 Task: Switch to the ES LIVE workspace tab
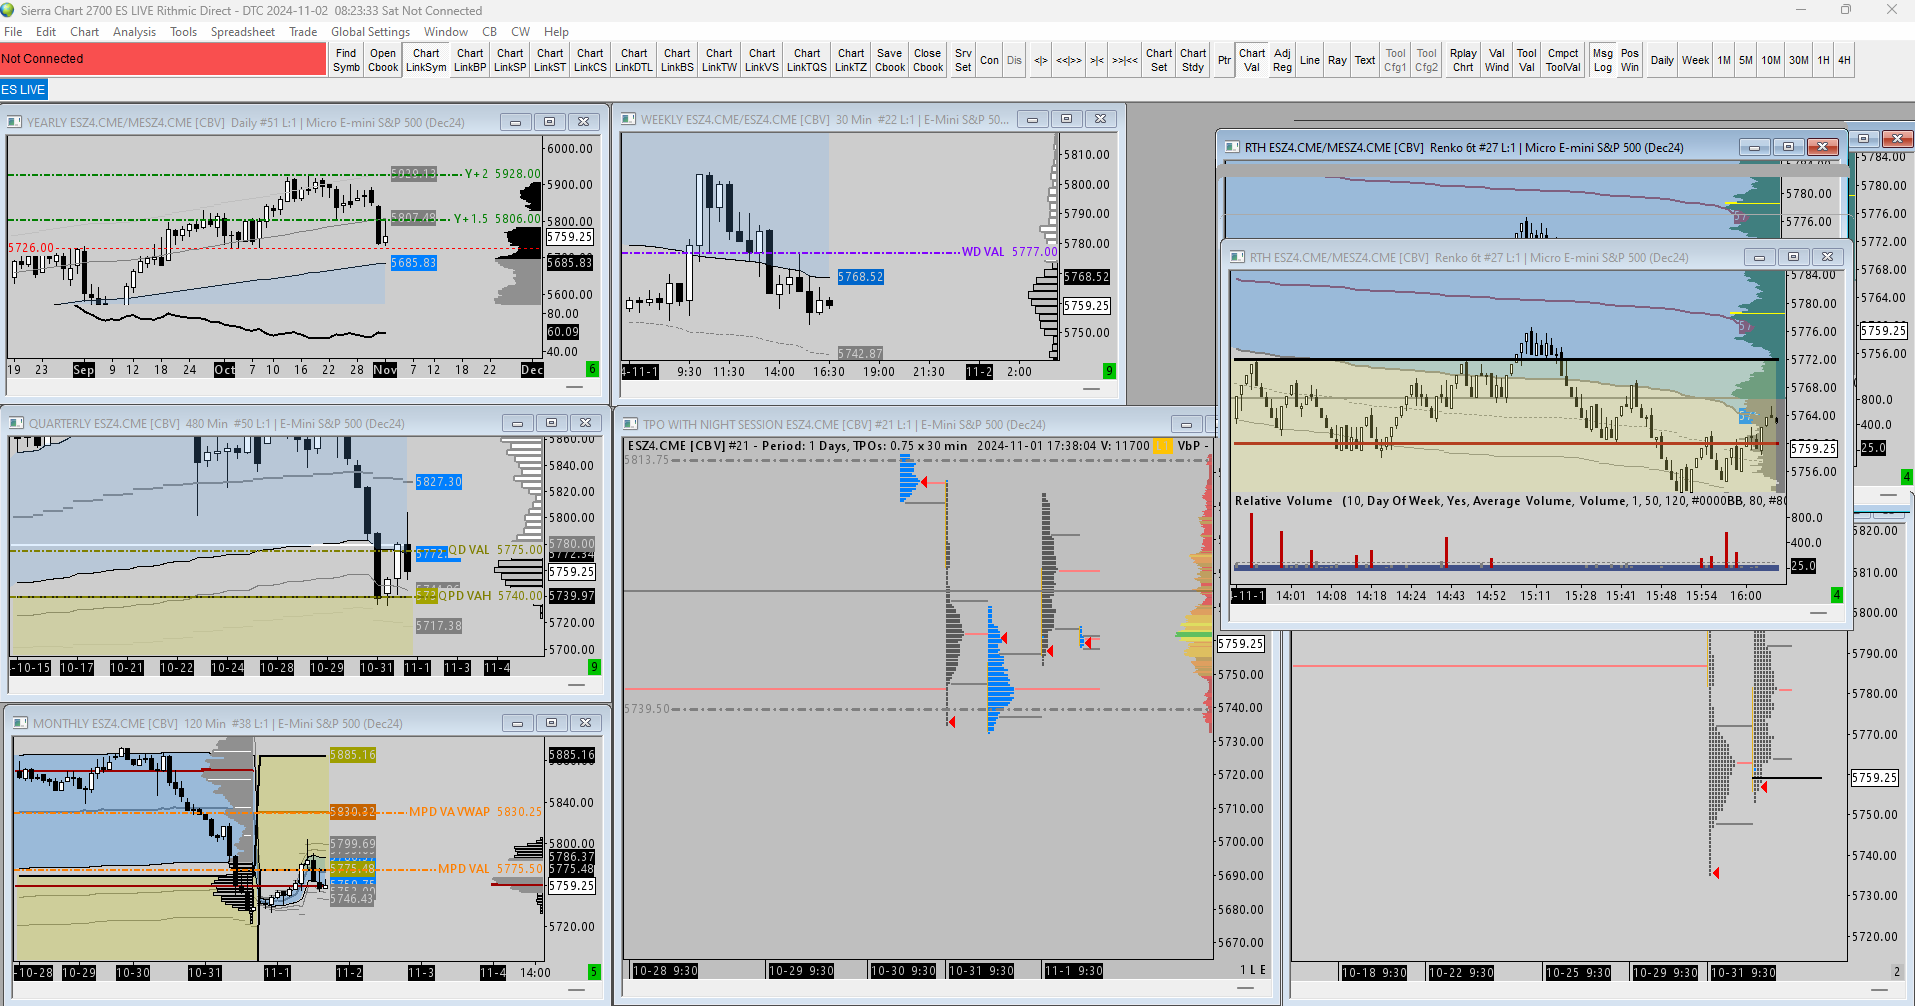click(24, 90)
